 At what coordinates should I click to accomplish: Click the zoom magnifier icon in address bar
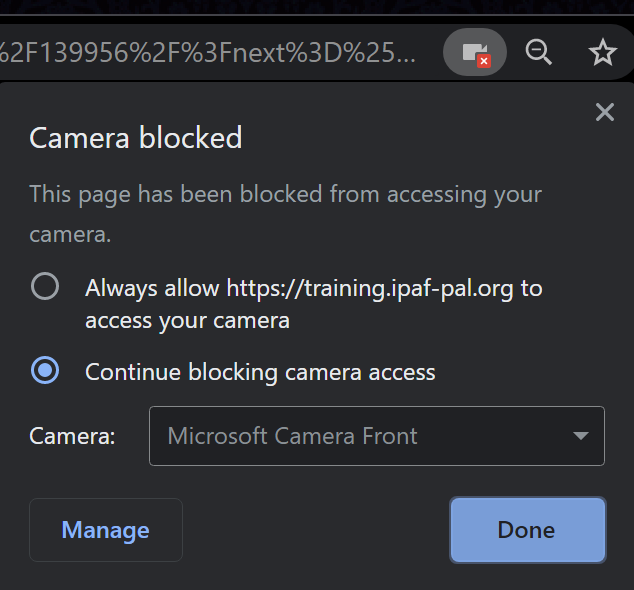click(539, 52)
